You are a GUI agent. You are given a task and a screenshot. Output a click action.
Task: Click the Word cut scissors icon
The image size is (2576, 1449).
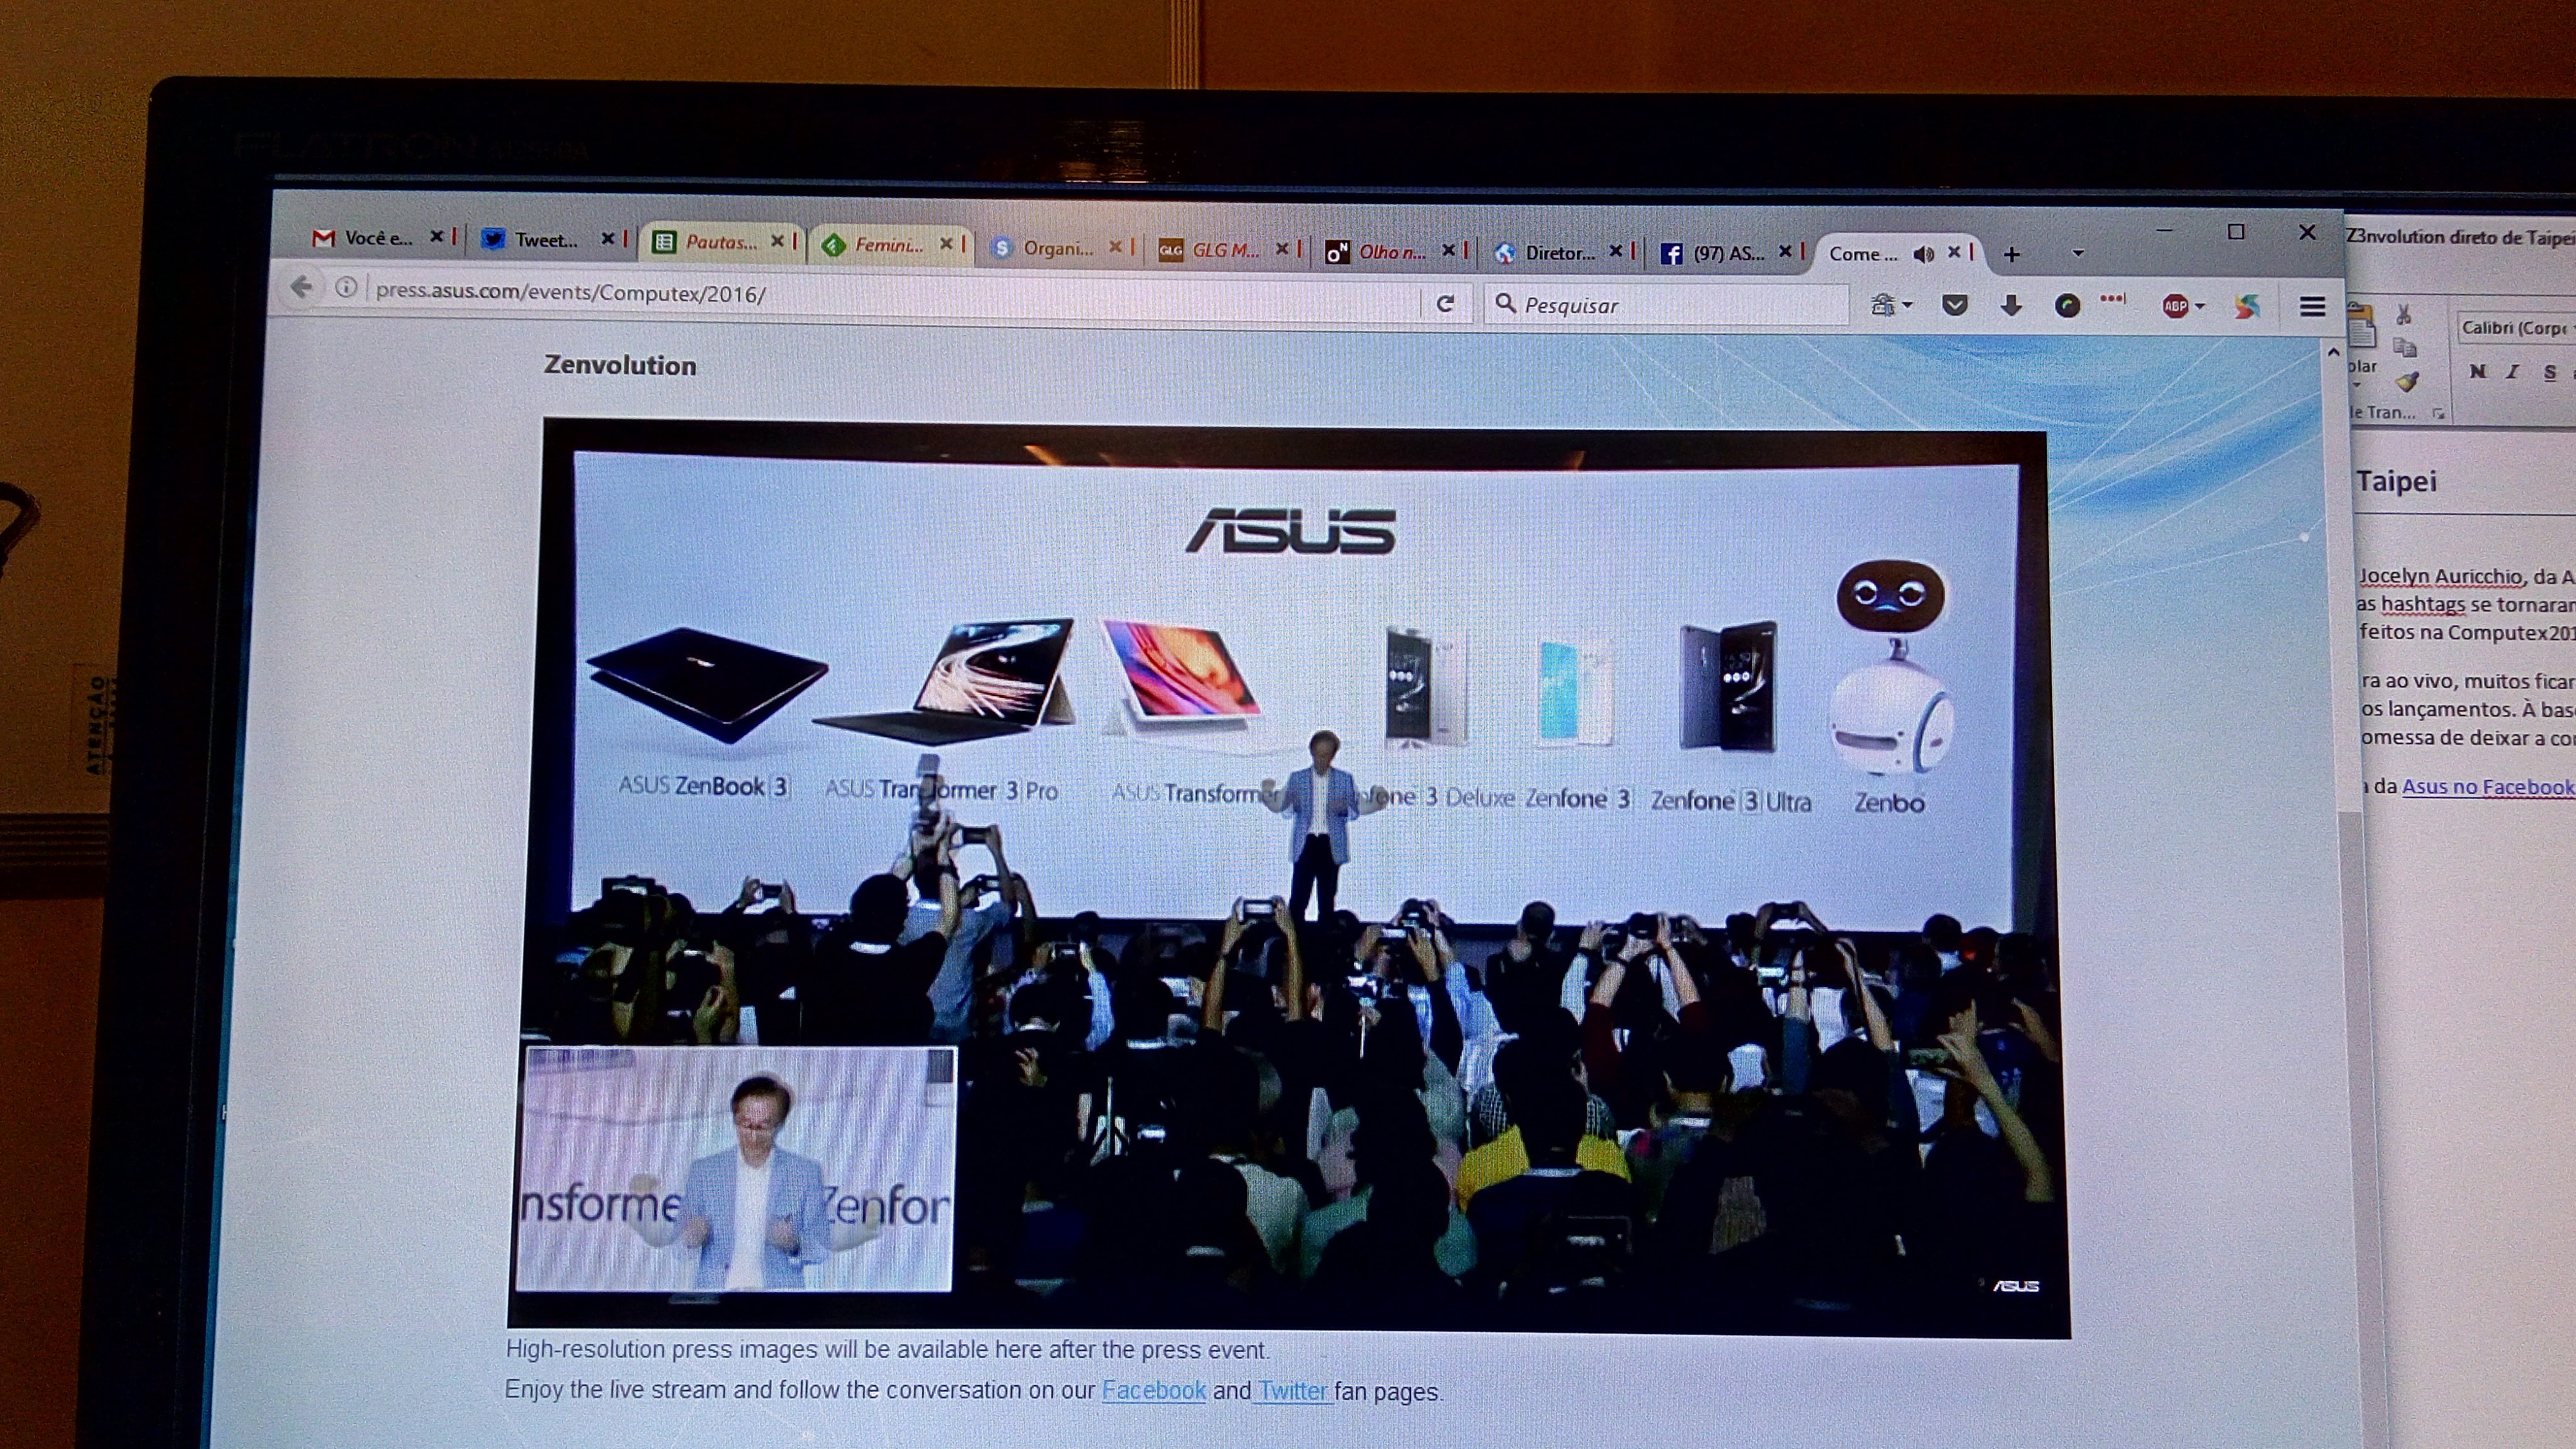pos(2404,315)
